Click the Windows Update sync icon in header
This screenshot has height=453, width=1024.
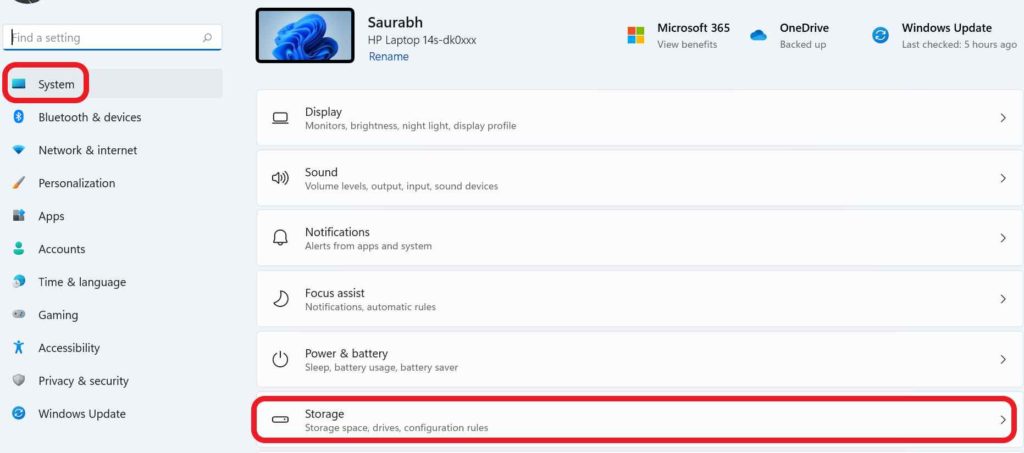coord(880,35)
